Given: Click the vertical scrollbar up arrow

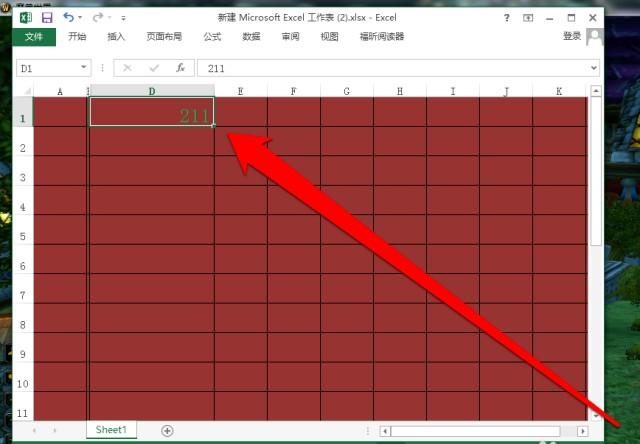Looking at the screenshot, I should (596, 91).
